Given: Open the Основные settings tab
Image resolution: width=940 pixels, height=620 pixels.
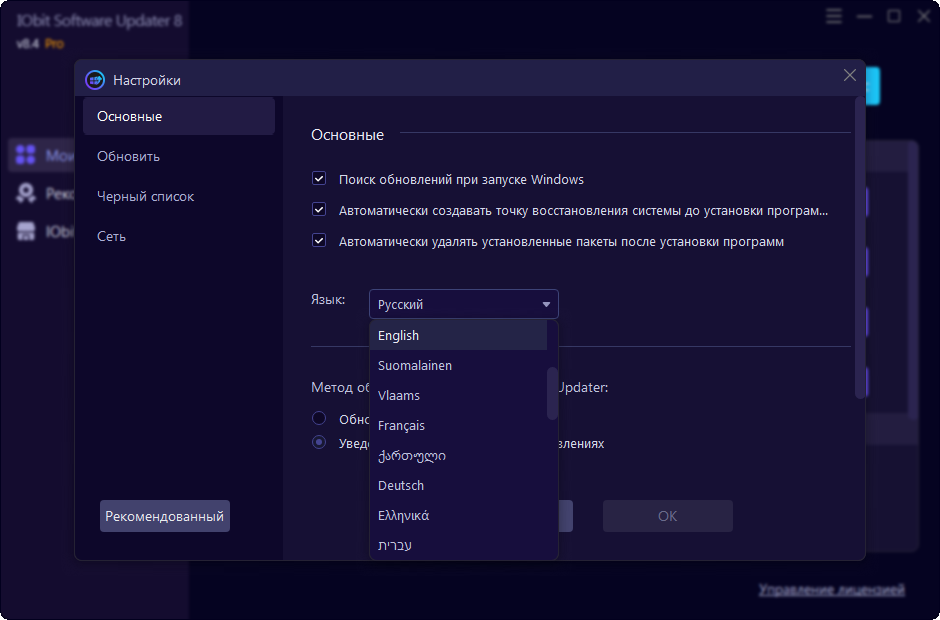Looking at the screenshot, I should tap(179, 116).
